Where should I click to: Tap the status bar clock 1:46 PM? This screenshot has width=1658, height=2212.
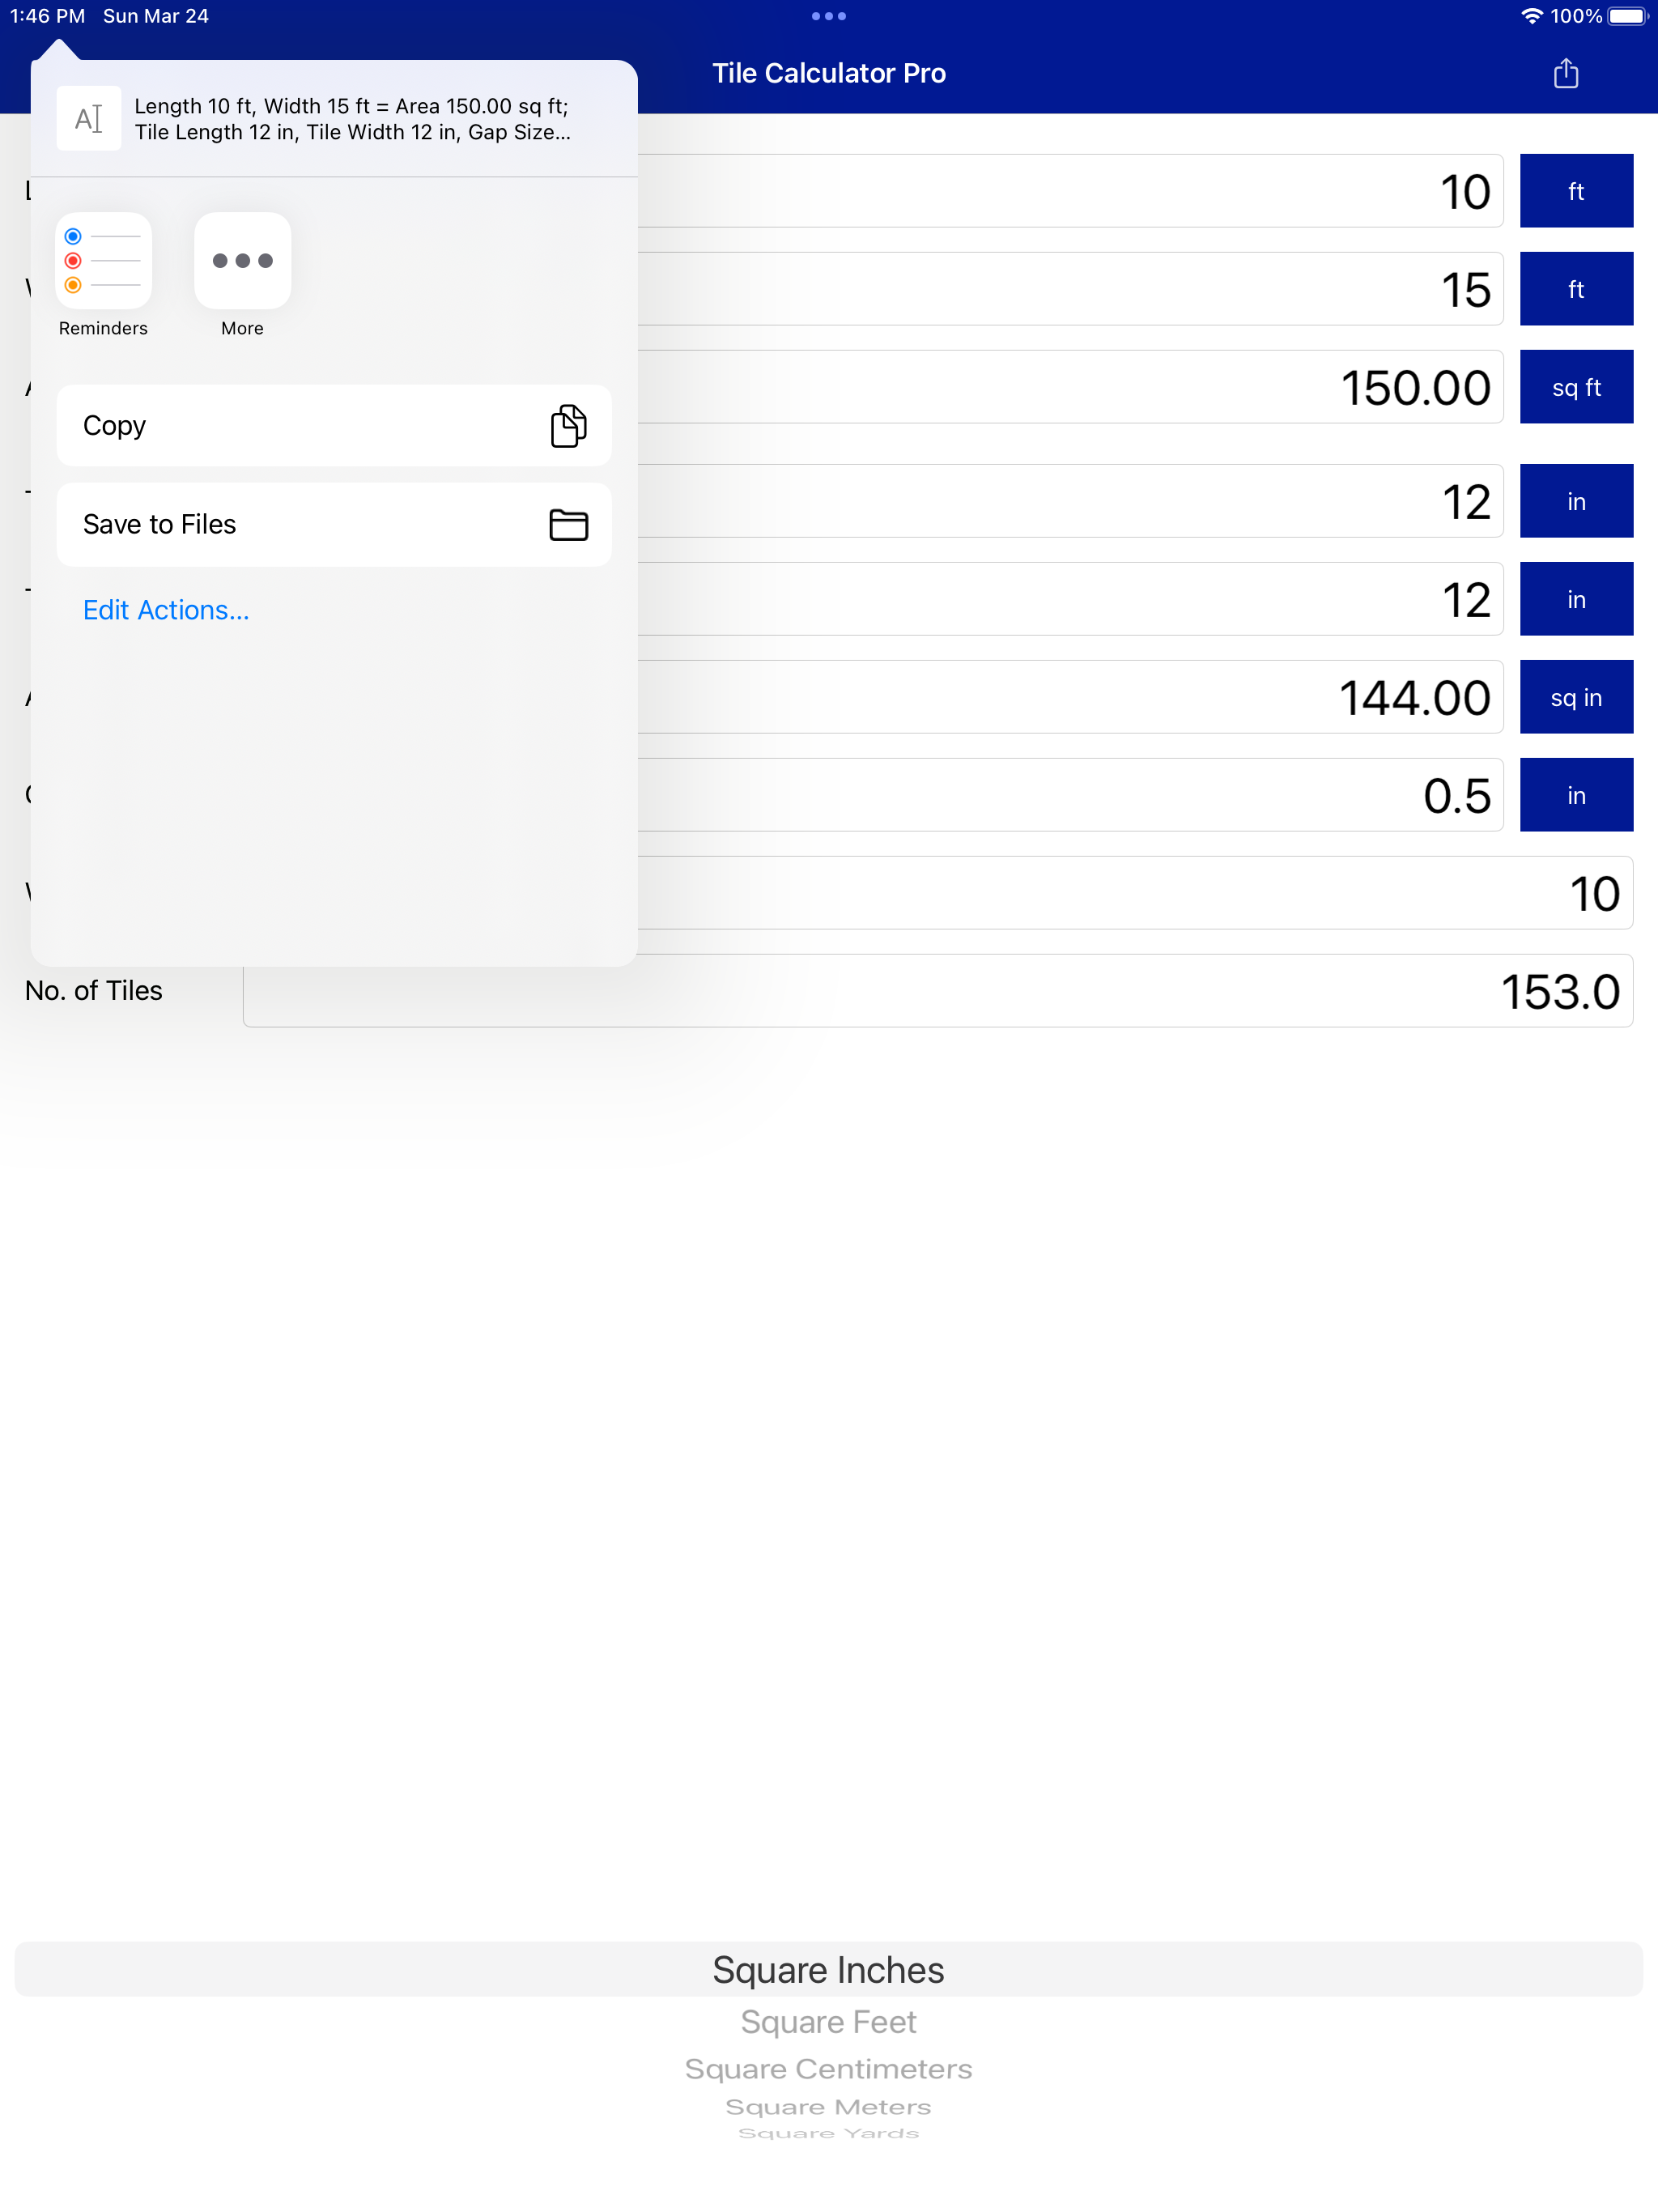click(47, 16)
